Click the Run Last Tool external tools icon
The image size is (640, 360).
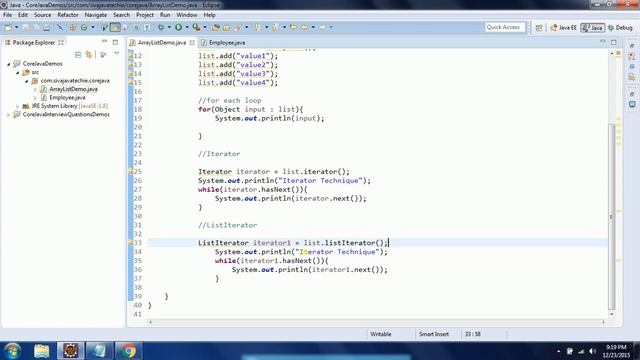click(196, 27)
